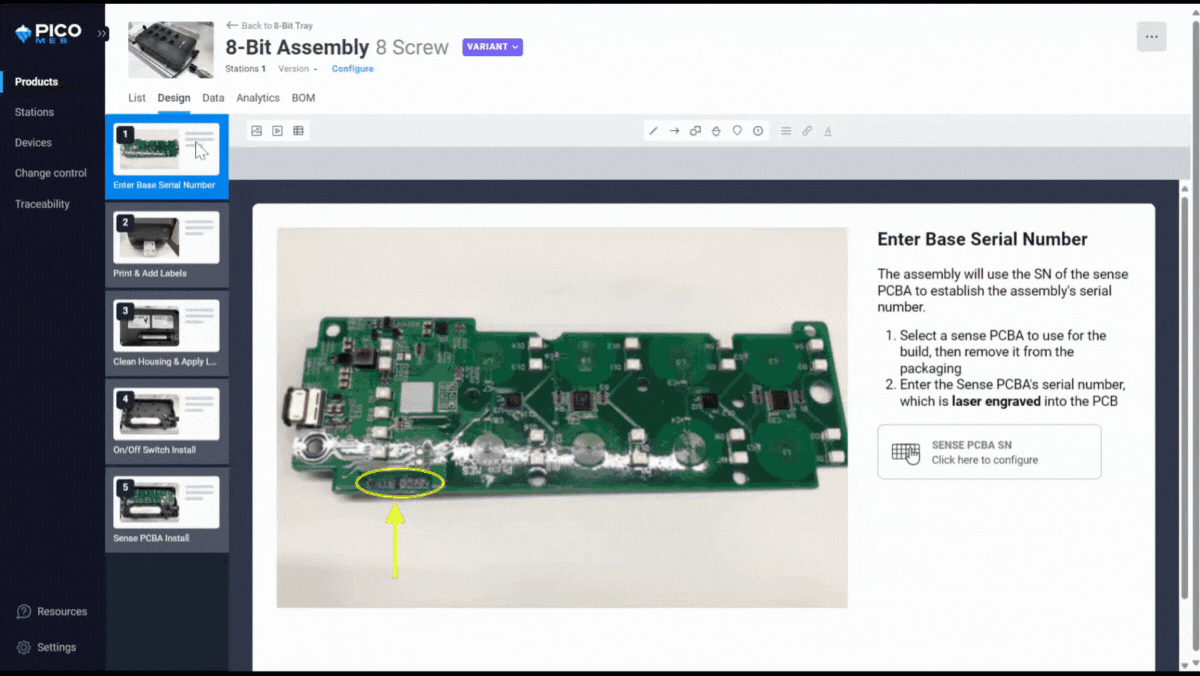
Task: Click the add video icon in the toolbar
Action: pyautogui.click(x=277, y=131)
